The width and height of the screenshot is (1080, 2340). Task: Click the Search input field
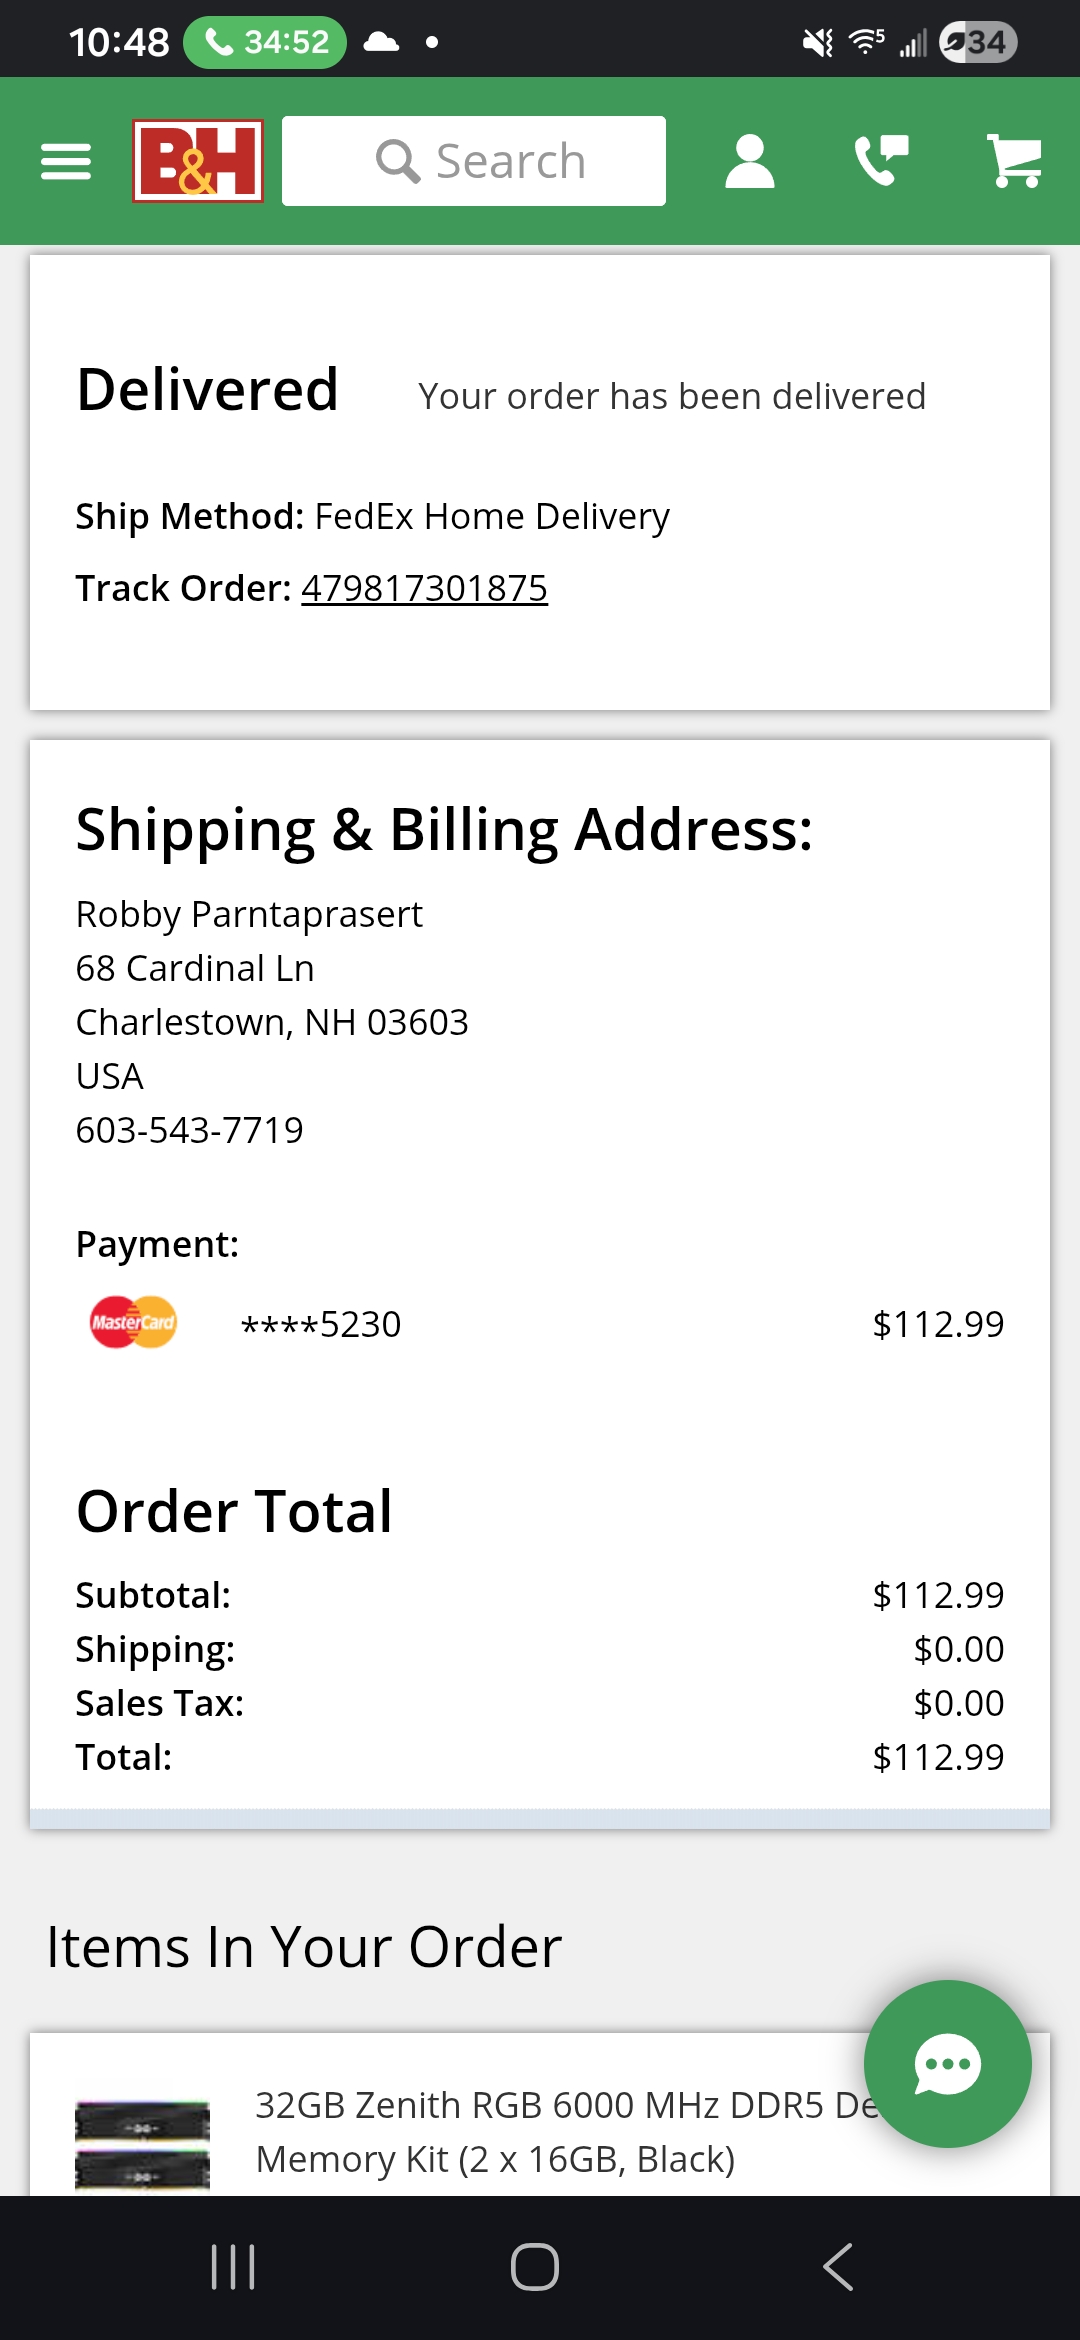tap(510, 161)
